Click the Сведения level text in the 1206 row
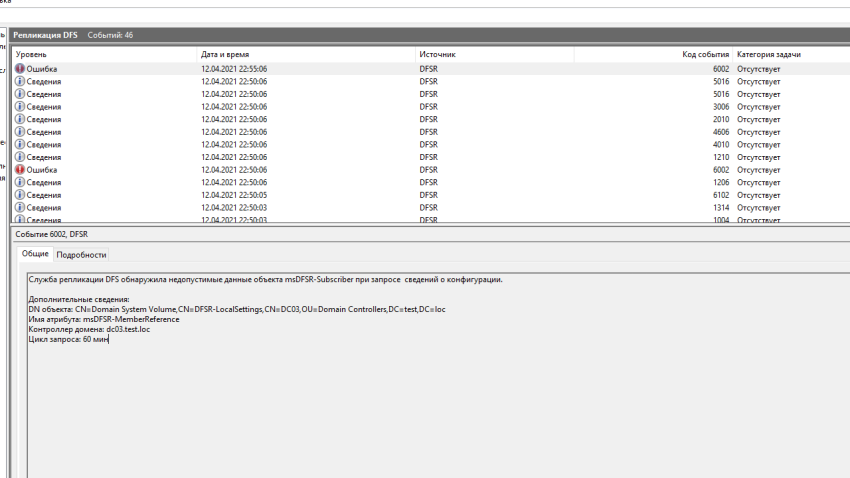The height and width of the screenshot is (478, 850). click(44, 182)
